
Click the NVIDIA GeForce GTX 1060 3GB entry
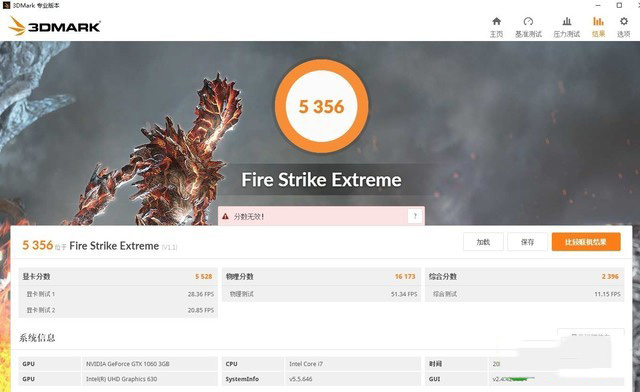[127, 364]
